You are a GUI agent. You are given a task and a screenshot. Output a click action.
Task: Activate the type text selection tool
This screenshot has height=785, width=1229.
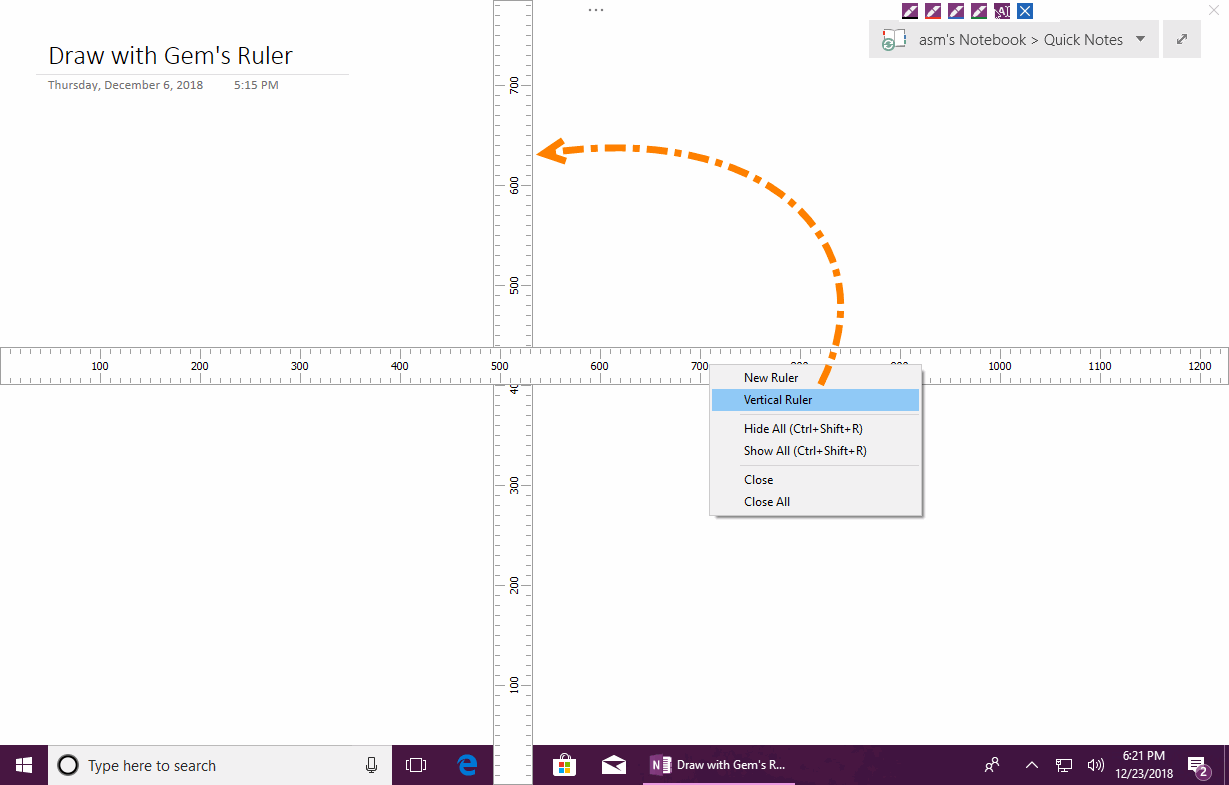pos(1002,11)
